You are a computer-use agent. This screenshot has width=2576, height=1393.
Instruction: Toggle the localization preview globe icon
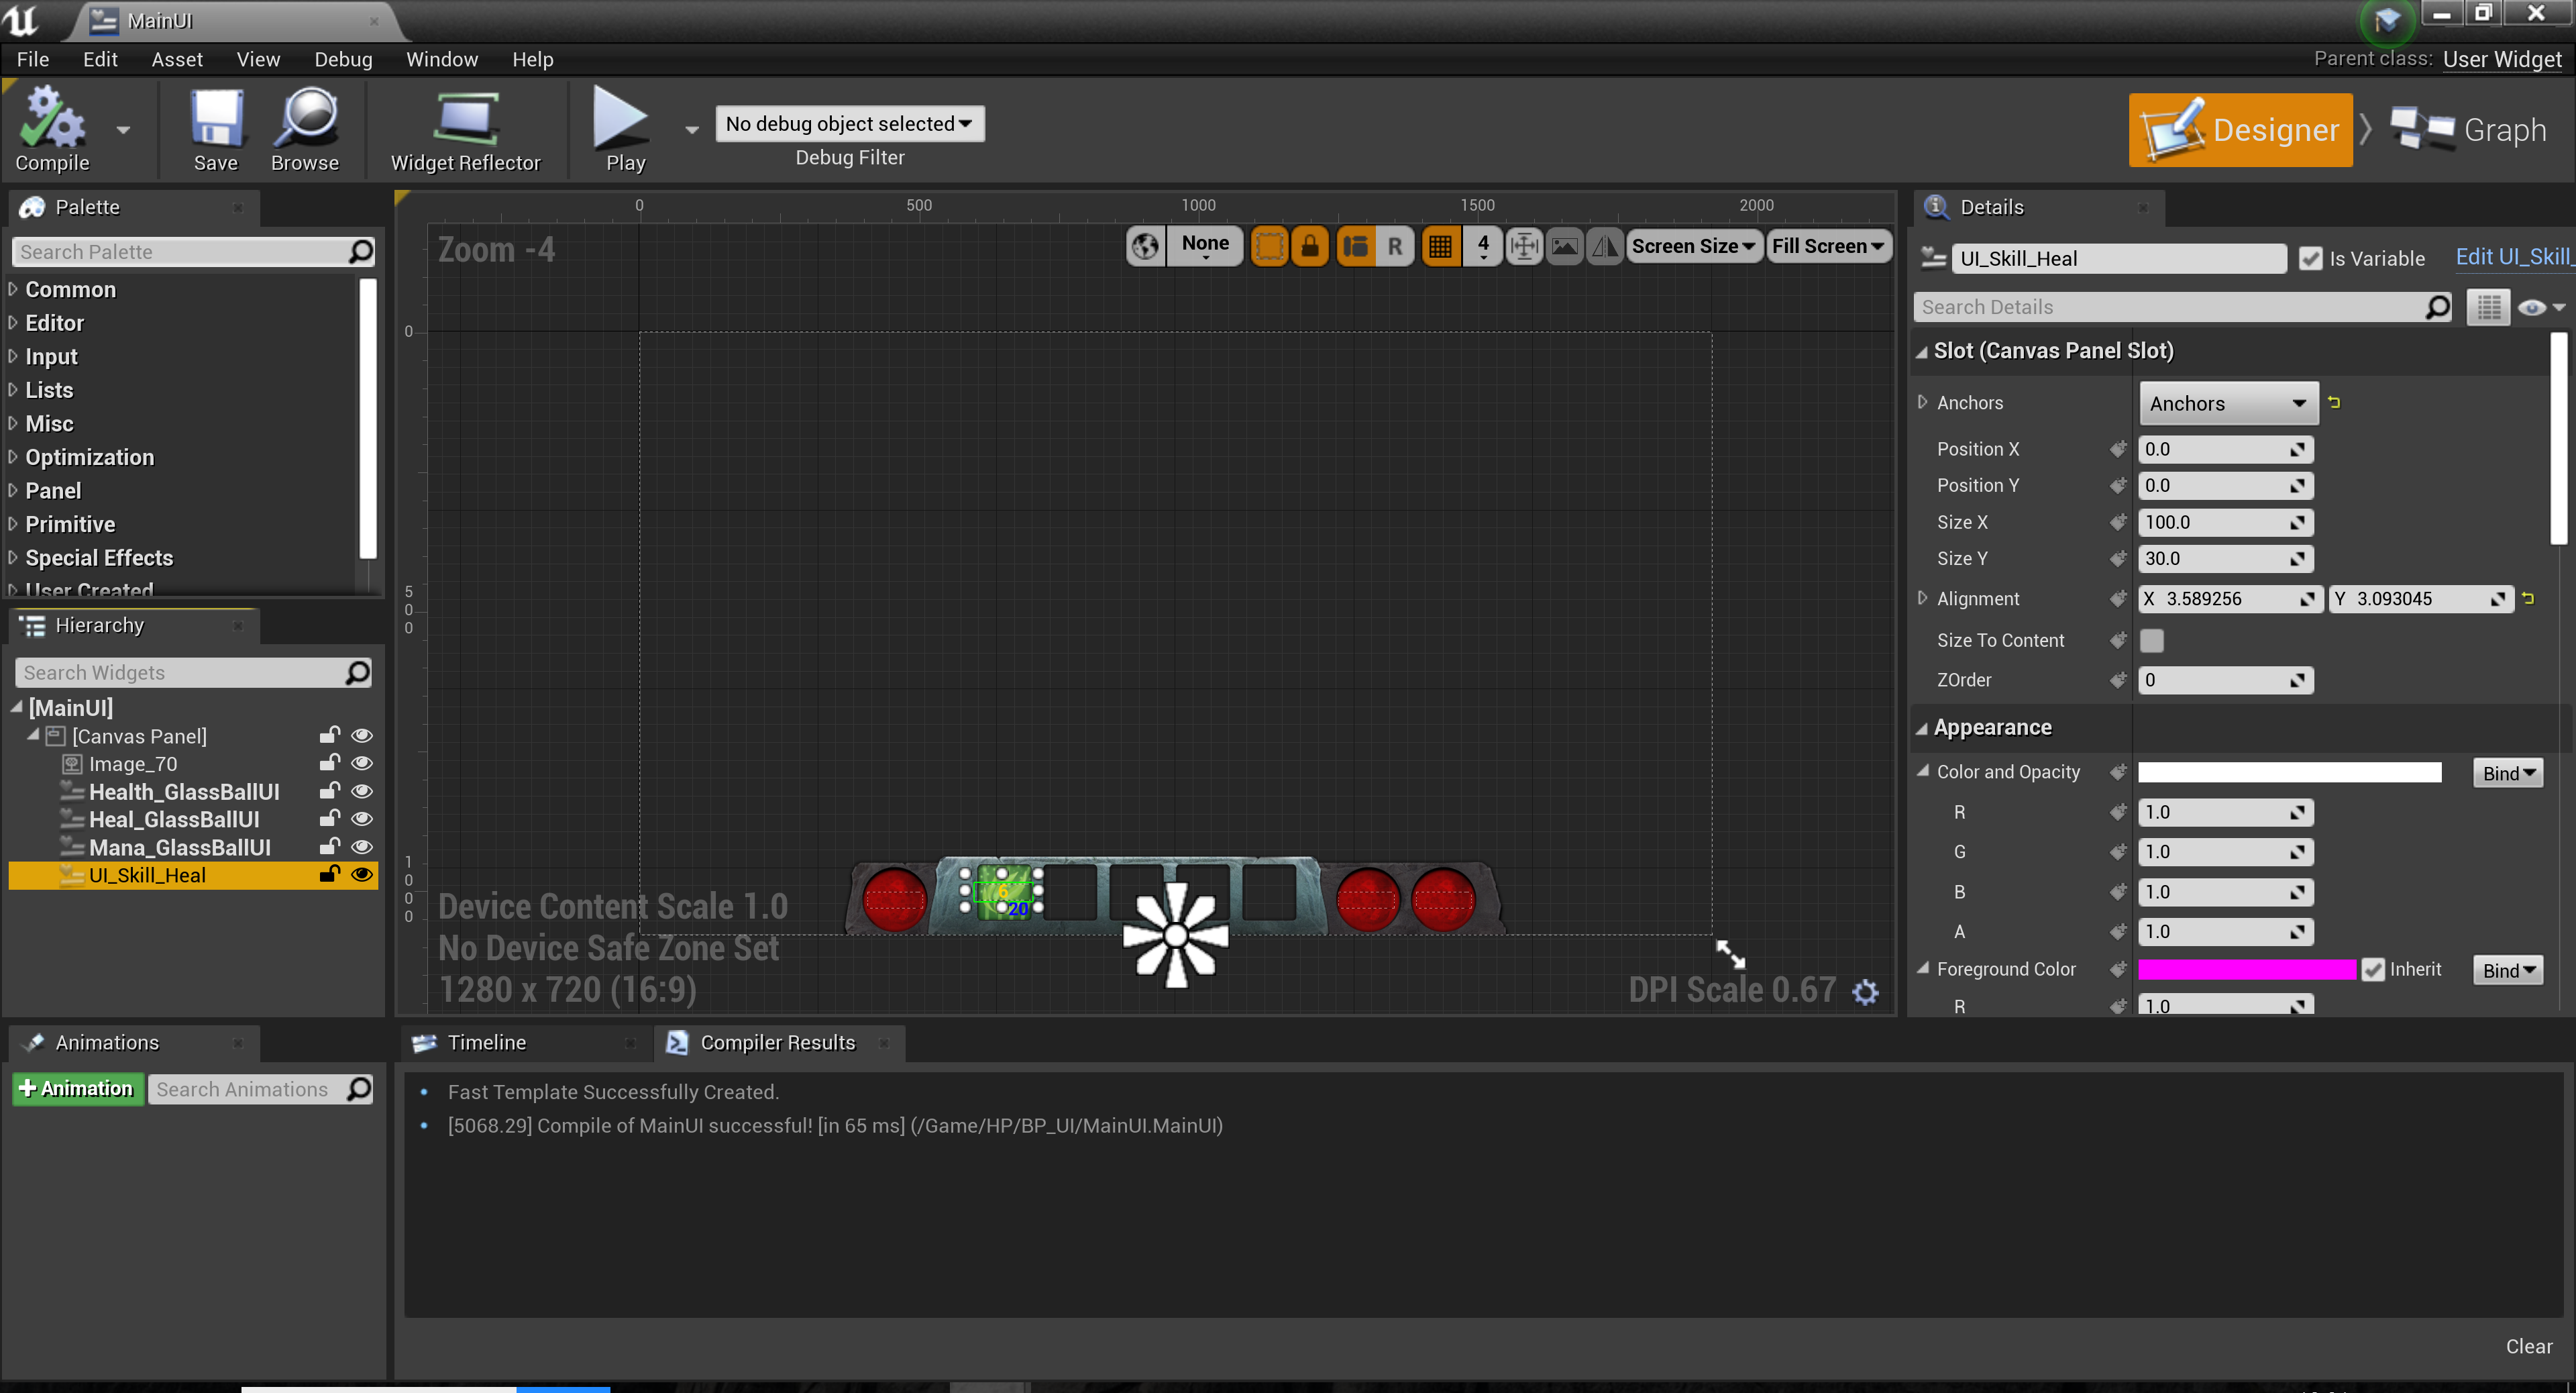pos(1145,246)
